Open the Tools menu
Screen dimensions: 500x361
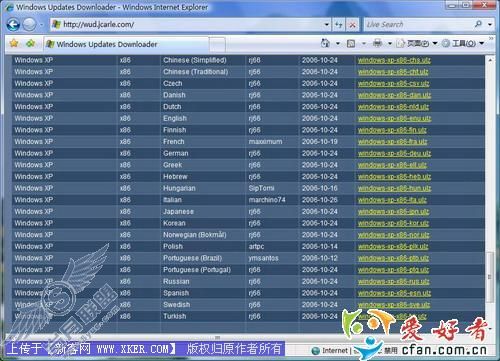point(463,43)
